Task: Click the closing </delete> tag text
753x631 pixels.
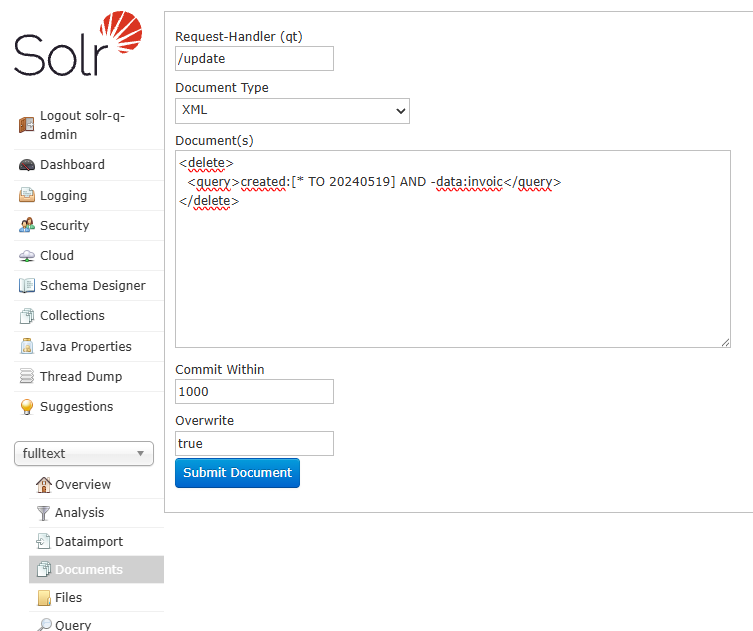Action: pos(209,201)
